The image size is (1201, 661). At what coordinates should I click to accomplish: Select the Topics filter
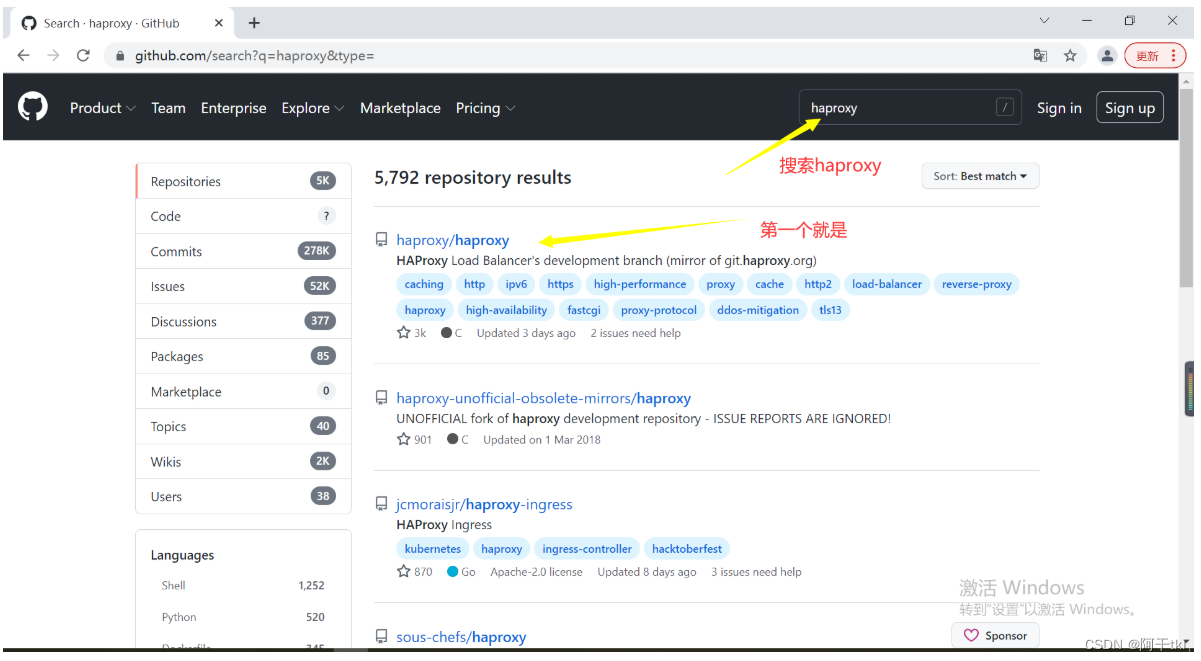tap(244, 426)
